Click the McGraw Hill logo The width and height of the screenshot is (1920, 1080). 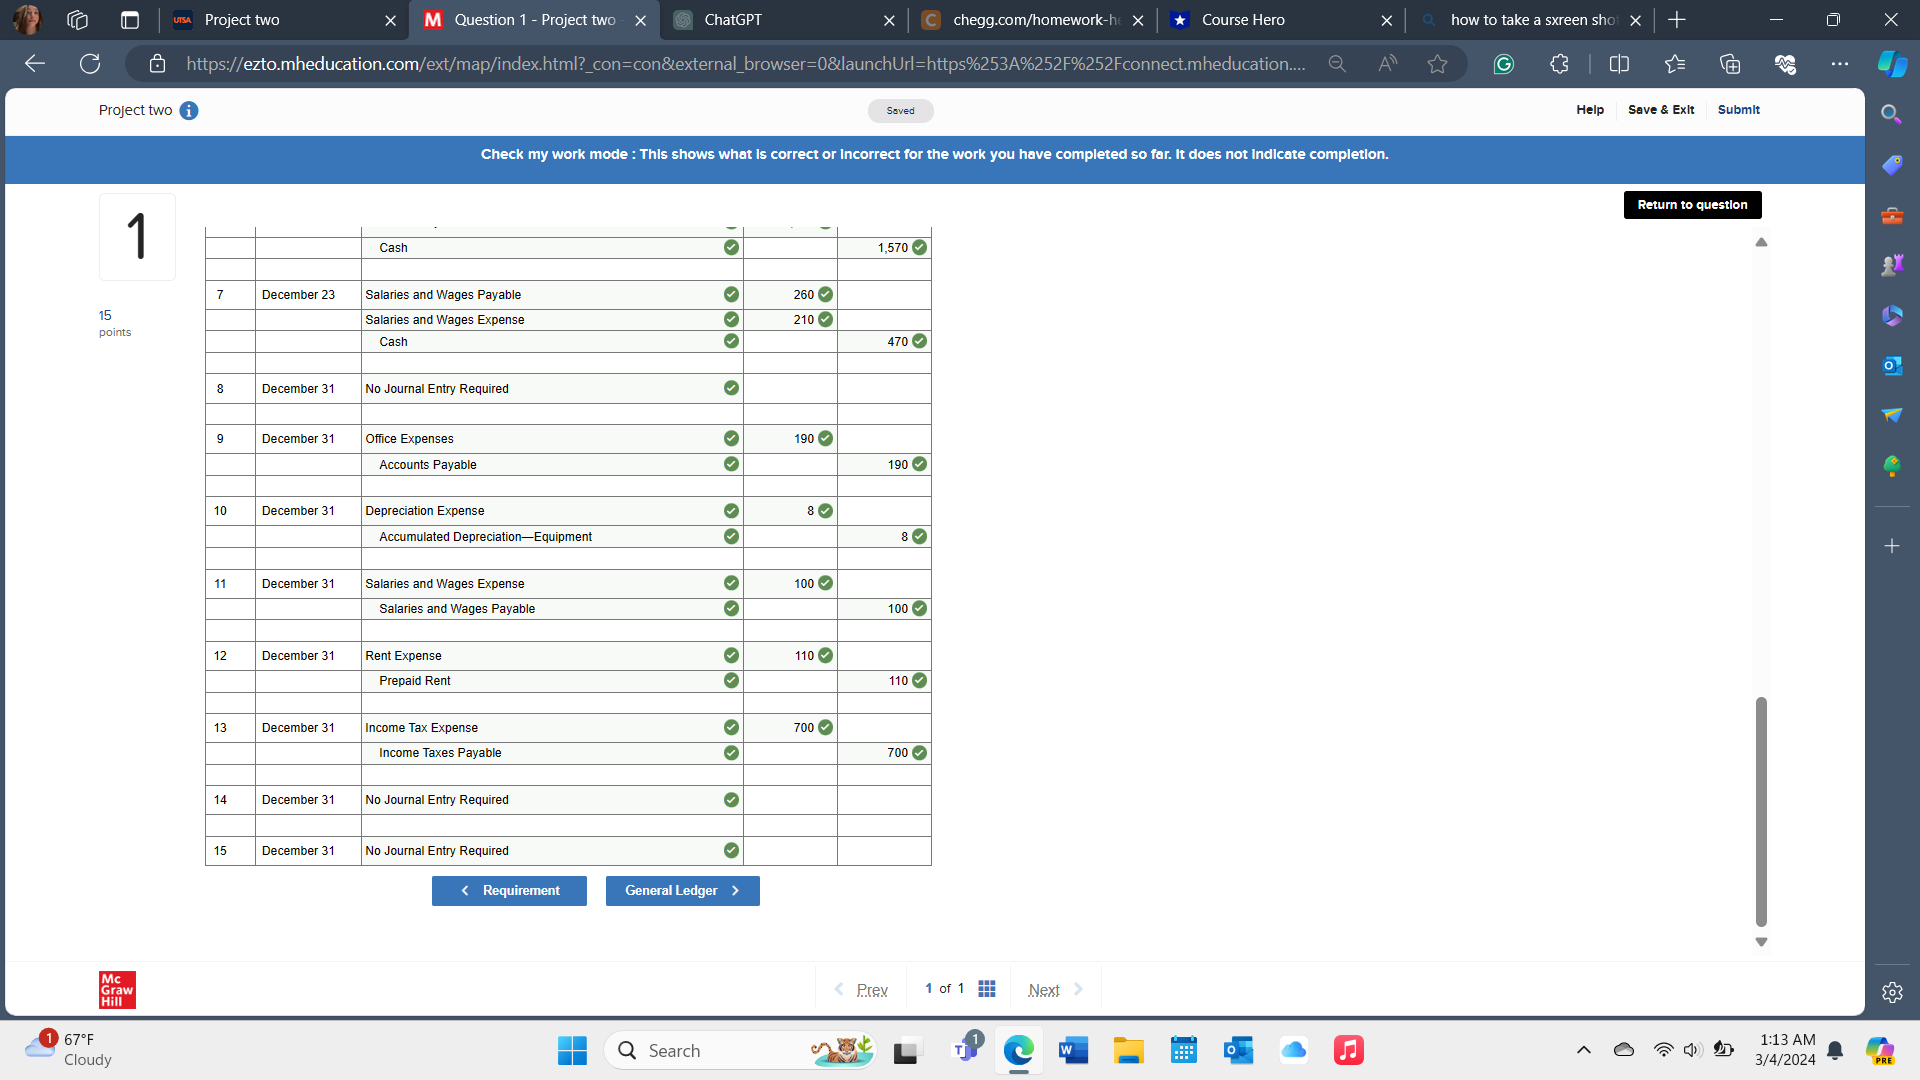pos(117,990)
